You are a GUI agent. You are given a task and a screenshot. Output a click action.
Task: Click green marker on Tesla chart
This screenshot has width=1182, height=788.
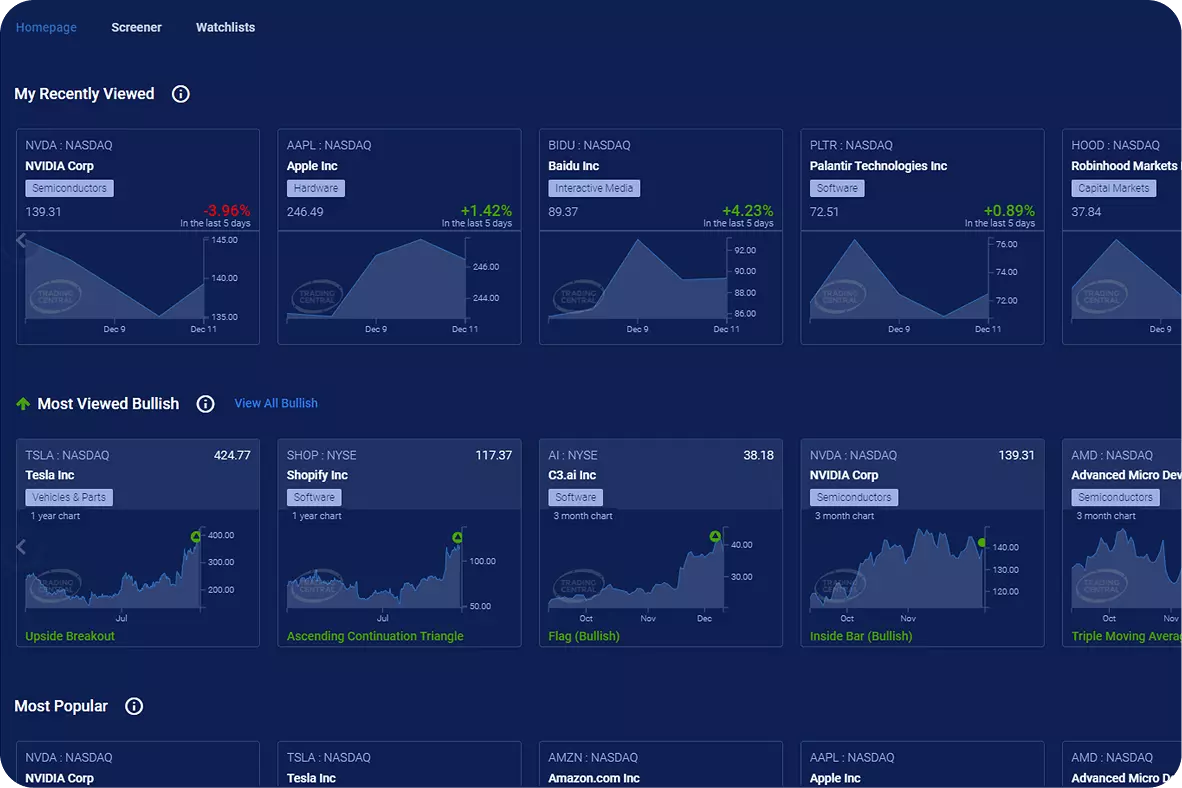pos(196,537)
